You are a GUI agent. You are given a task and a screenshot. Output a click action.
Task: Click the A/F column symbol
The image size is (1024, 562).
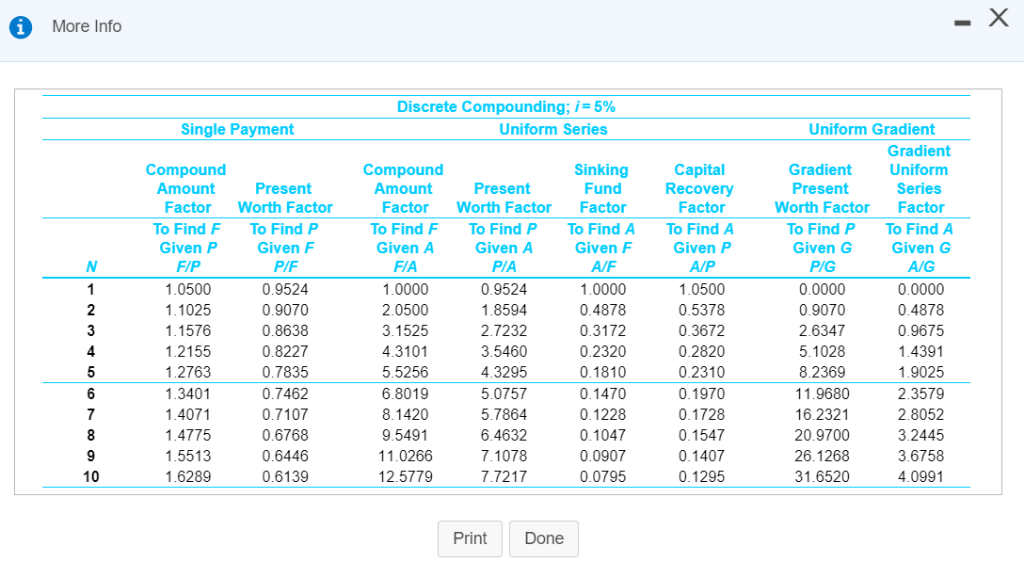click(603, 266)
